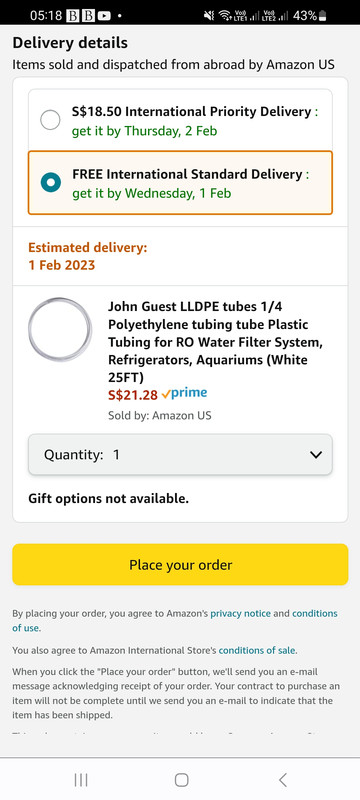Tap the Android recent apps icon
The height and width of the screenshot is (800, 360).
click(x=81, y=780)
